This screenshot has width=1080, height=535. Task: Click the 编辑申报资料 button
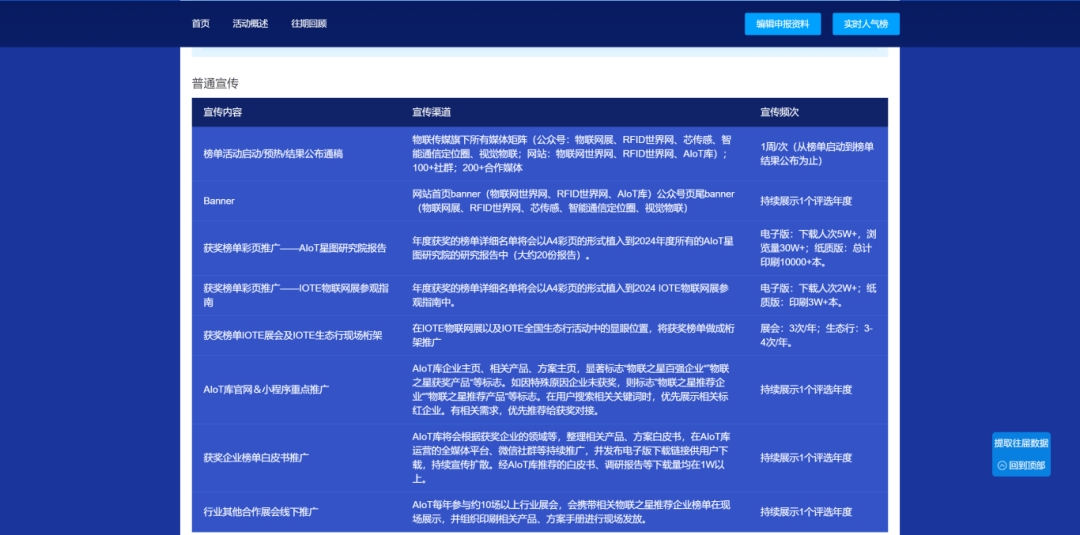[x=783, y=24]
